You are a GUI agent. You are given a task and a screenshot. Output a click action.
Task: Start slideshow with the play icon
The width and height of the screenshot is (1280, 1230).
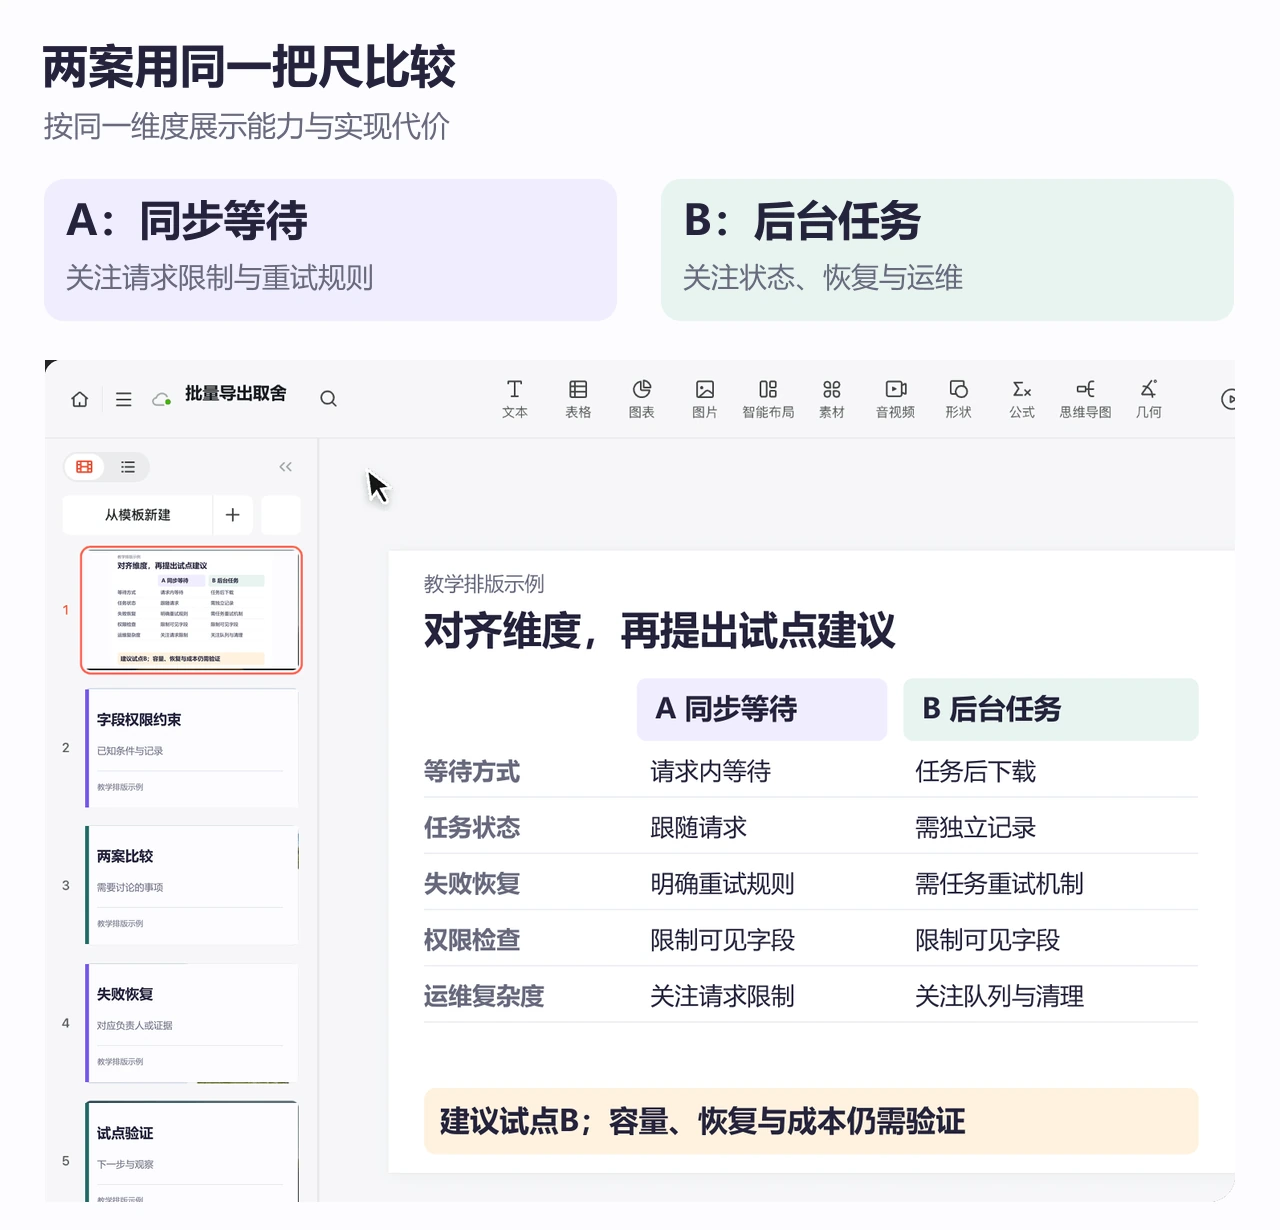click(1229, 399)
